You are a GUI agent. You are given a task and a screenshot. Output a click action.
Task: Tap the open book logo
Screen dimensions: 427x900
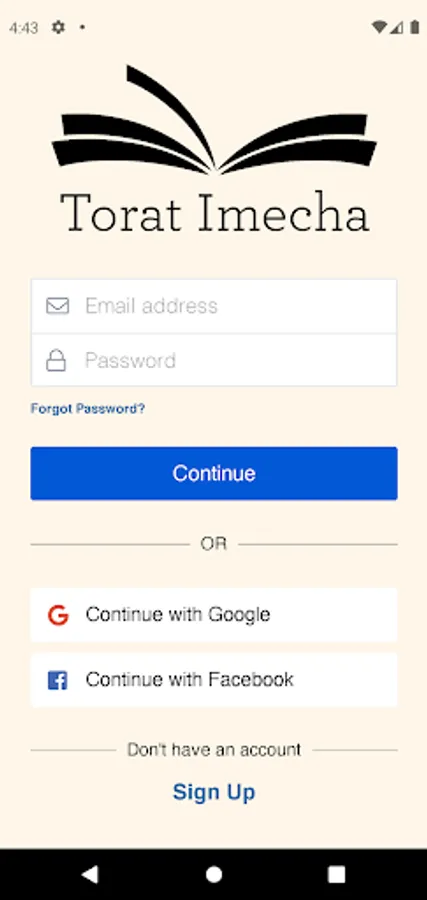pyautogui.click(x=214, y=119)
